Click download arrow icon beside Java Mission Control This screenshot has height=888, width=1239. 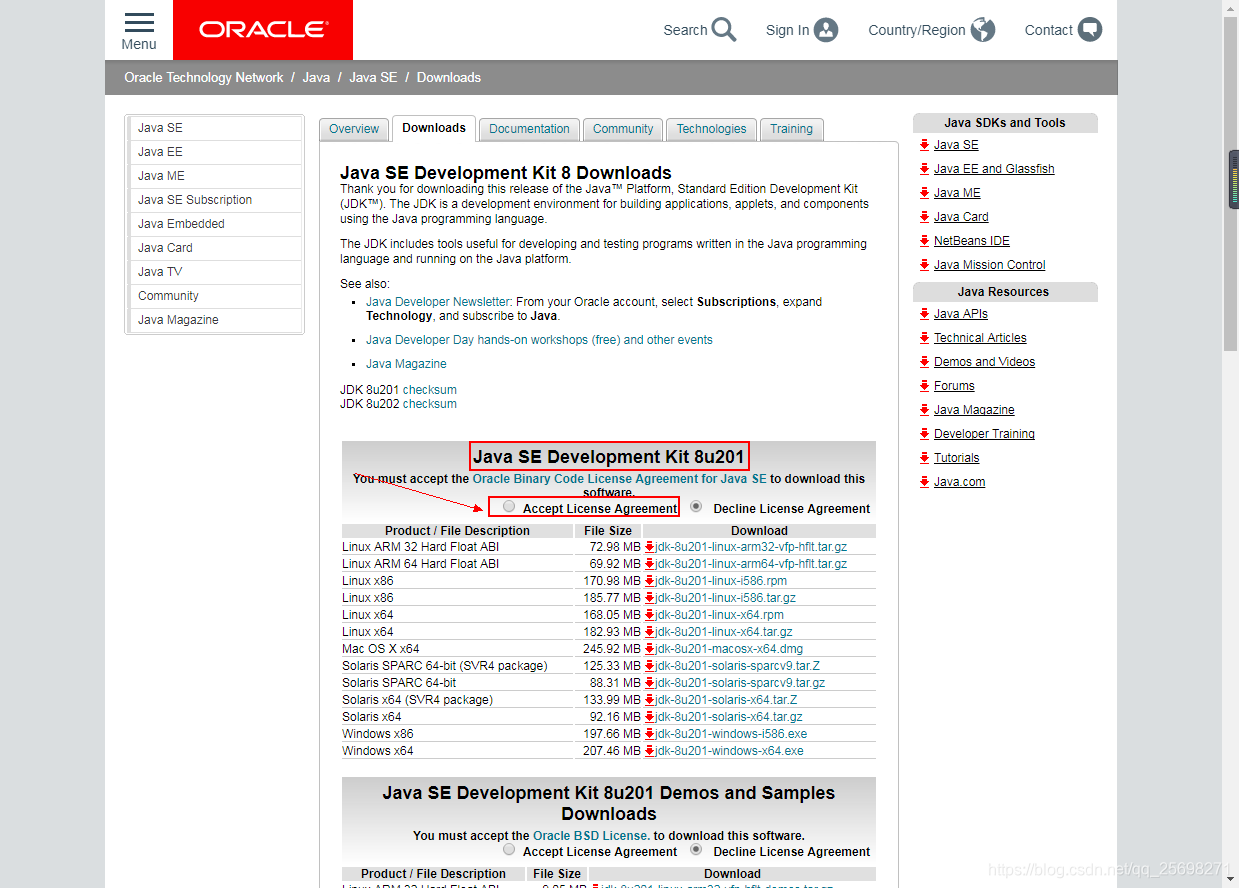point(925,265)
